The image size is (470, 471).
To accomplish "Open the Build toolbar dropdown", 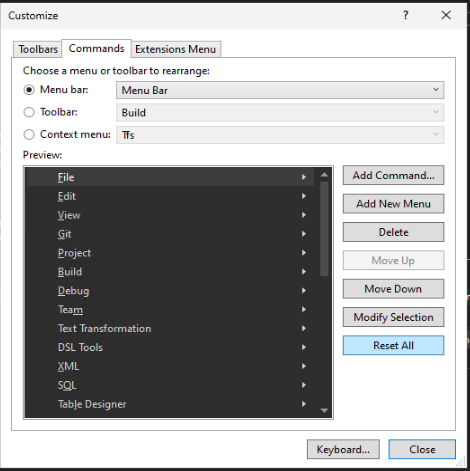I will click(x=280, y=112).
